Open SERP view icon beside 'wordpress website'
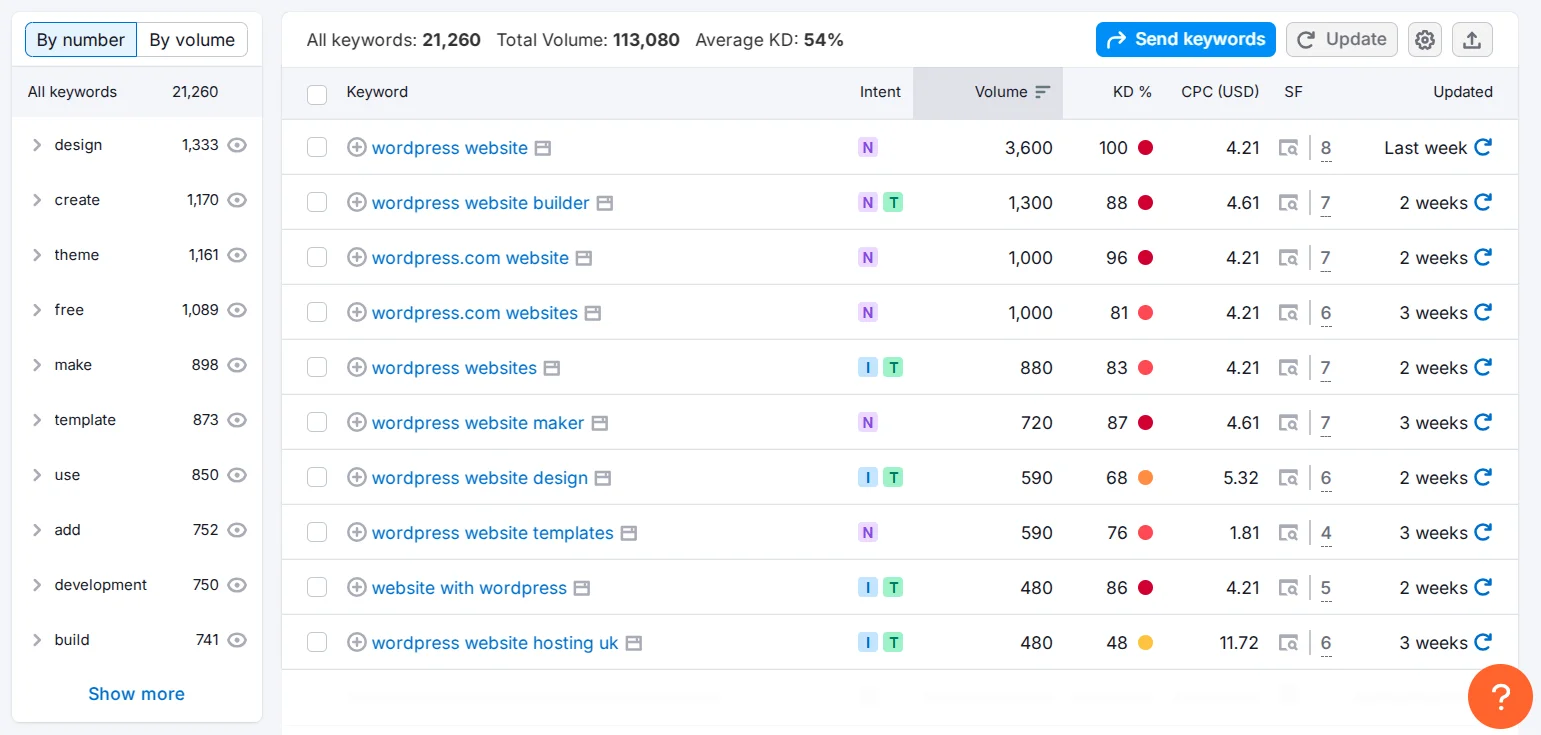Image resolution: width=1541 pixels, height=735 pixels. tap(543, 148)
